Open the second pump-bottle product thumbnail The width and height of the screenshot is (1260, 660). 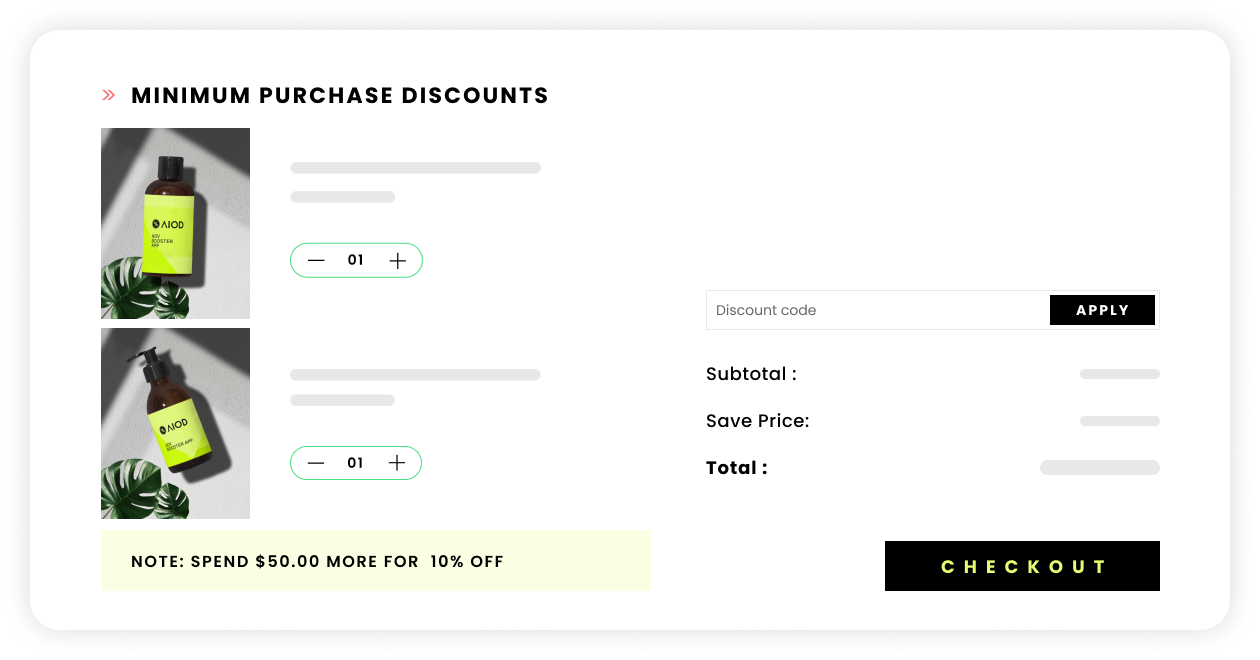click(175, 423)
